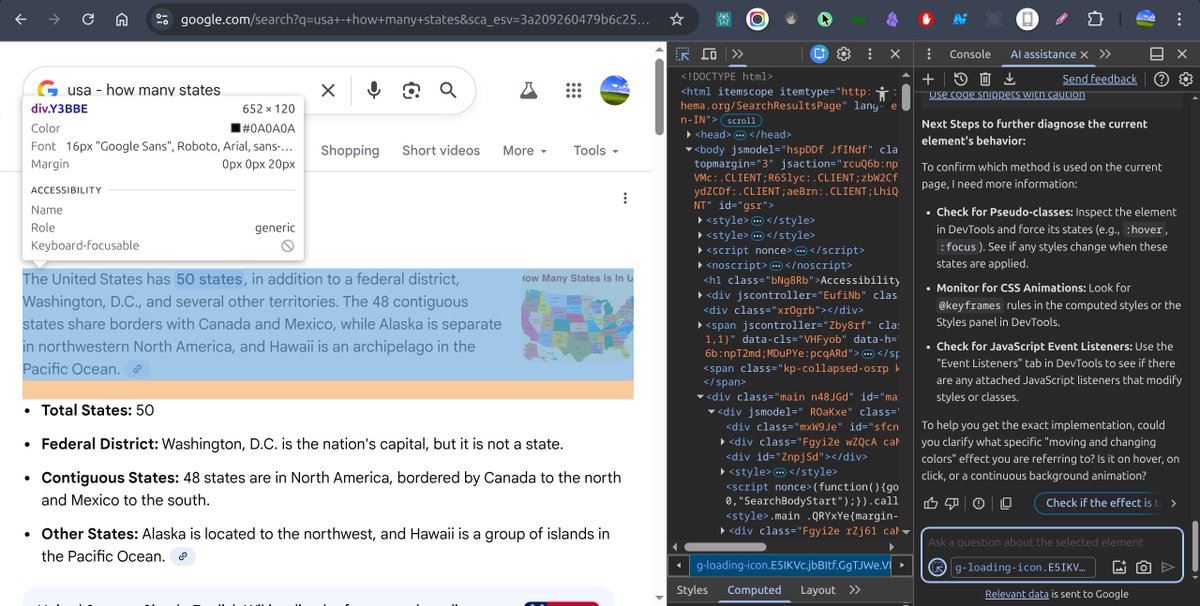
Task: Open DevTools settings gear in main toolbar
Action: click(x=843, y=54)
